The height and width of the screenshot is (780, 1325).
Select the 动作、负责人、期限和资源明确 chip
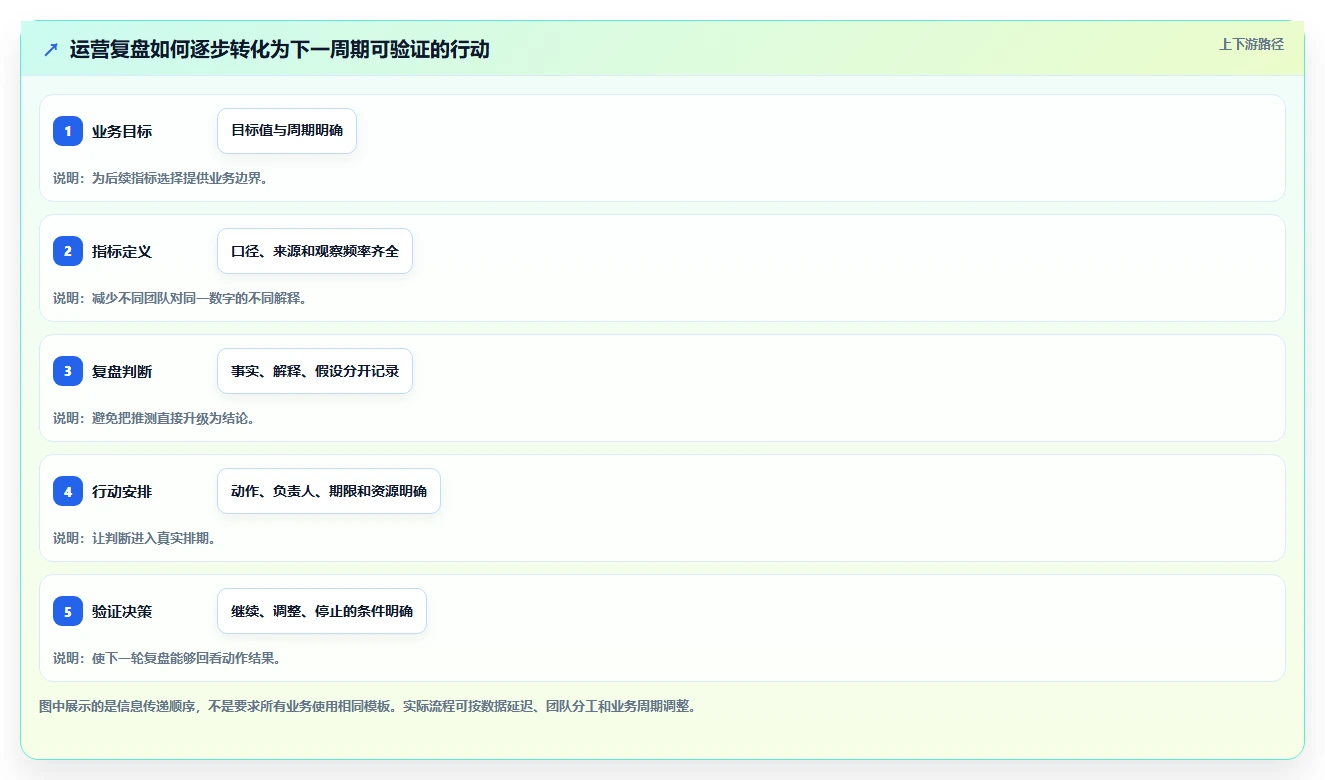click(329, 491)
